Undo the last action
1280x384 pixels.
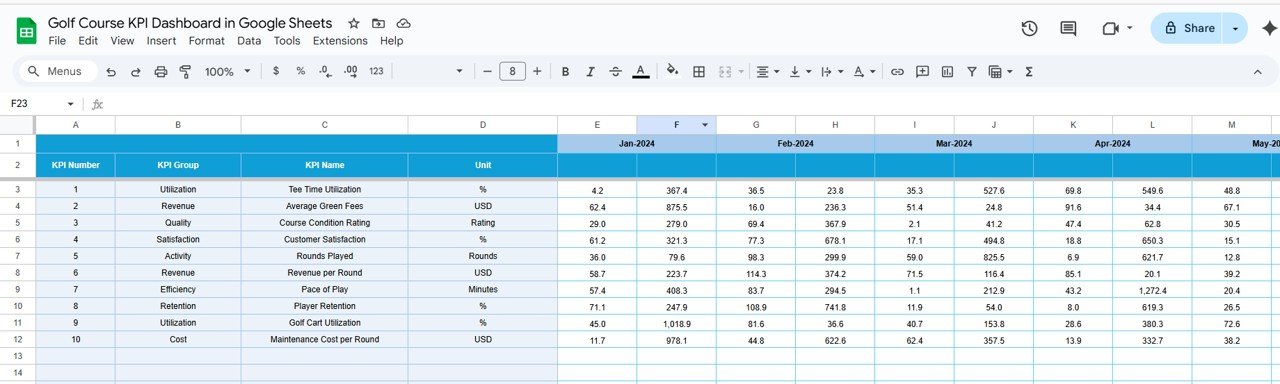[x=111, y=72]
